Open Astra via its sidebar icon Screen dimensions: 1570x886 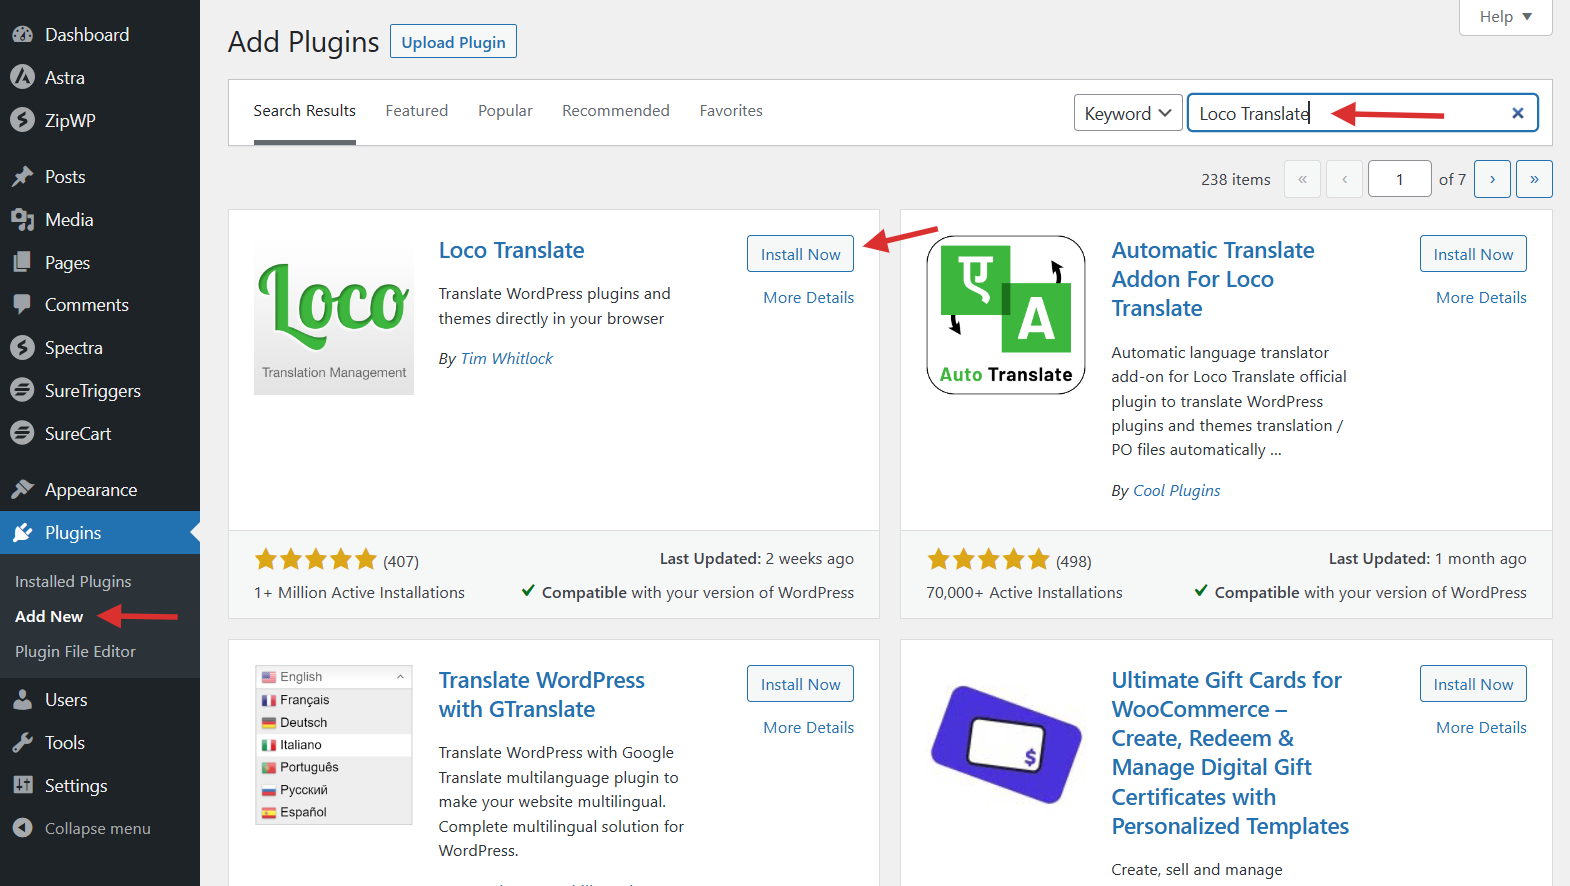[x=22, y=78]
